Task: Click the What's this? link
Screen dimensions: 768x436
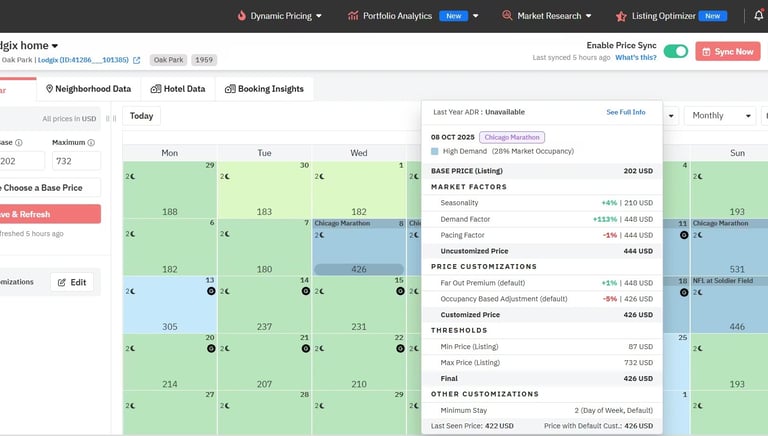Action: tap(636, 57)
